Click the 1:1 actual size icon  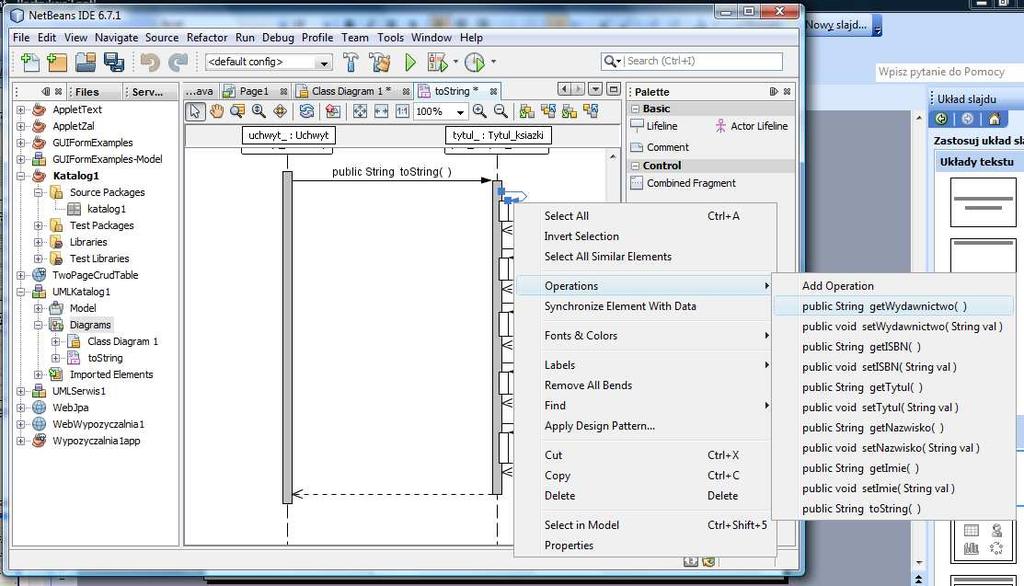(402, 111)
